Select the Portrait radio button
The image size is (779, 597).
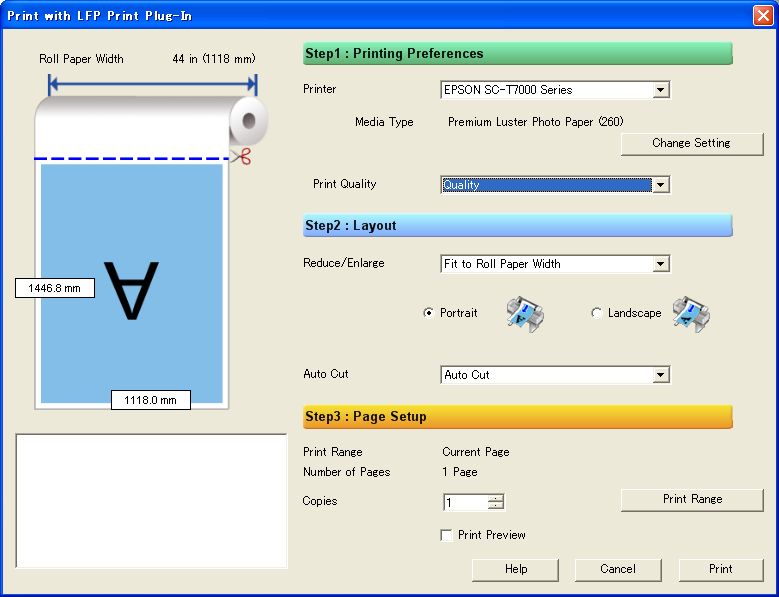[428, 313]
